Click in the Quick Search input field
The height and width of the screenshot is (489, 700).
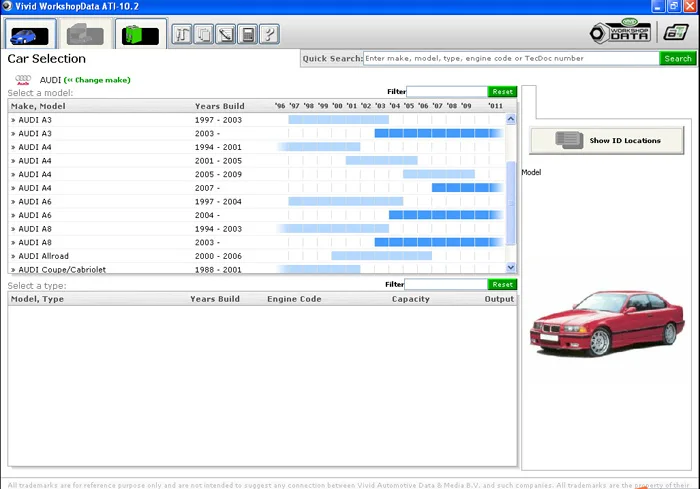point(511,59)
